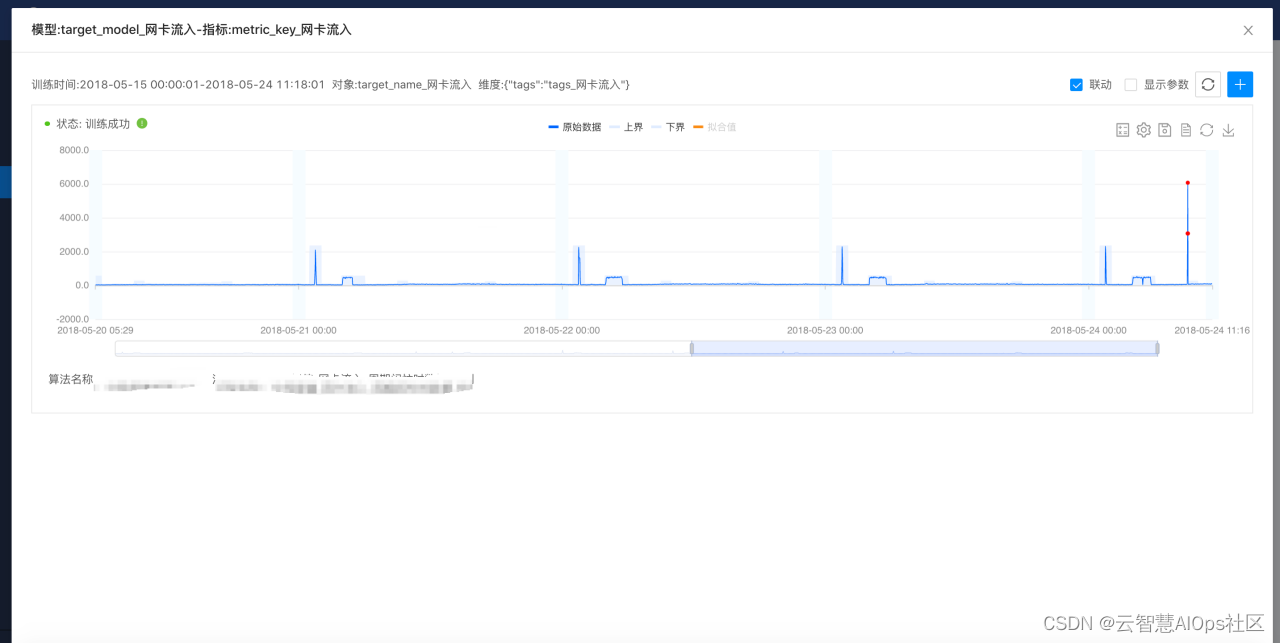The width and height of the screenshot is (1280, 643).
Task: Click y-axis value 4000.0
Action: point(74,218)
